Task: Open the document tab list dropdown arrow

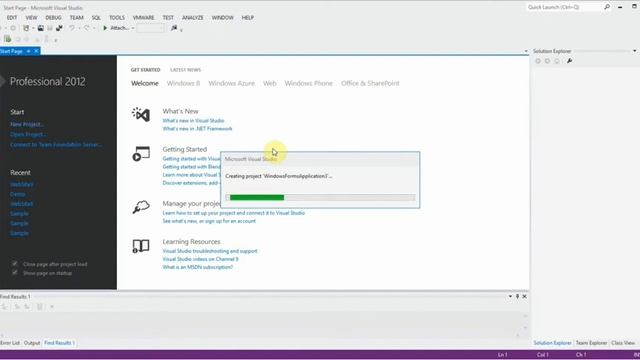Action: pos(526,51)
